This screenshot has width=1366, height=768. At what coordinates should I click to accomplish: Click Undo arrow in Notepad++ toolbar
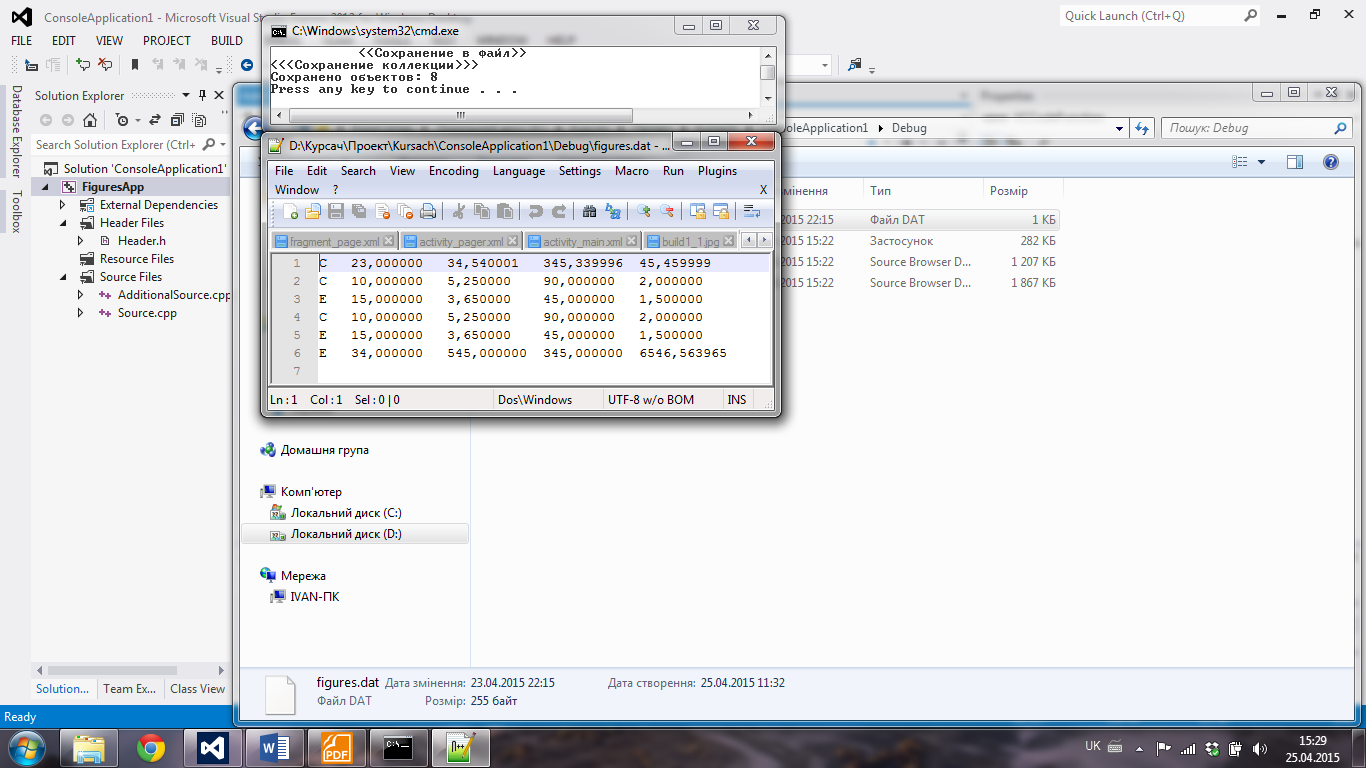click(536, 211)
